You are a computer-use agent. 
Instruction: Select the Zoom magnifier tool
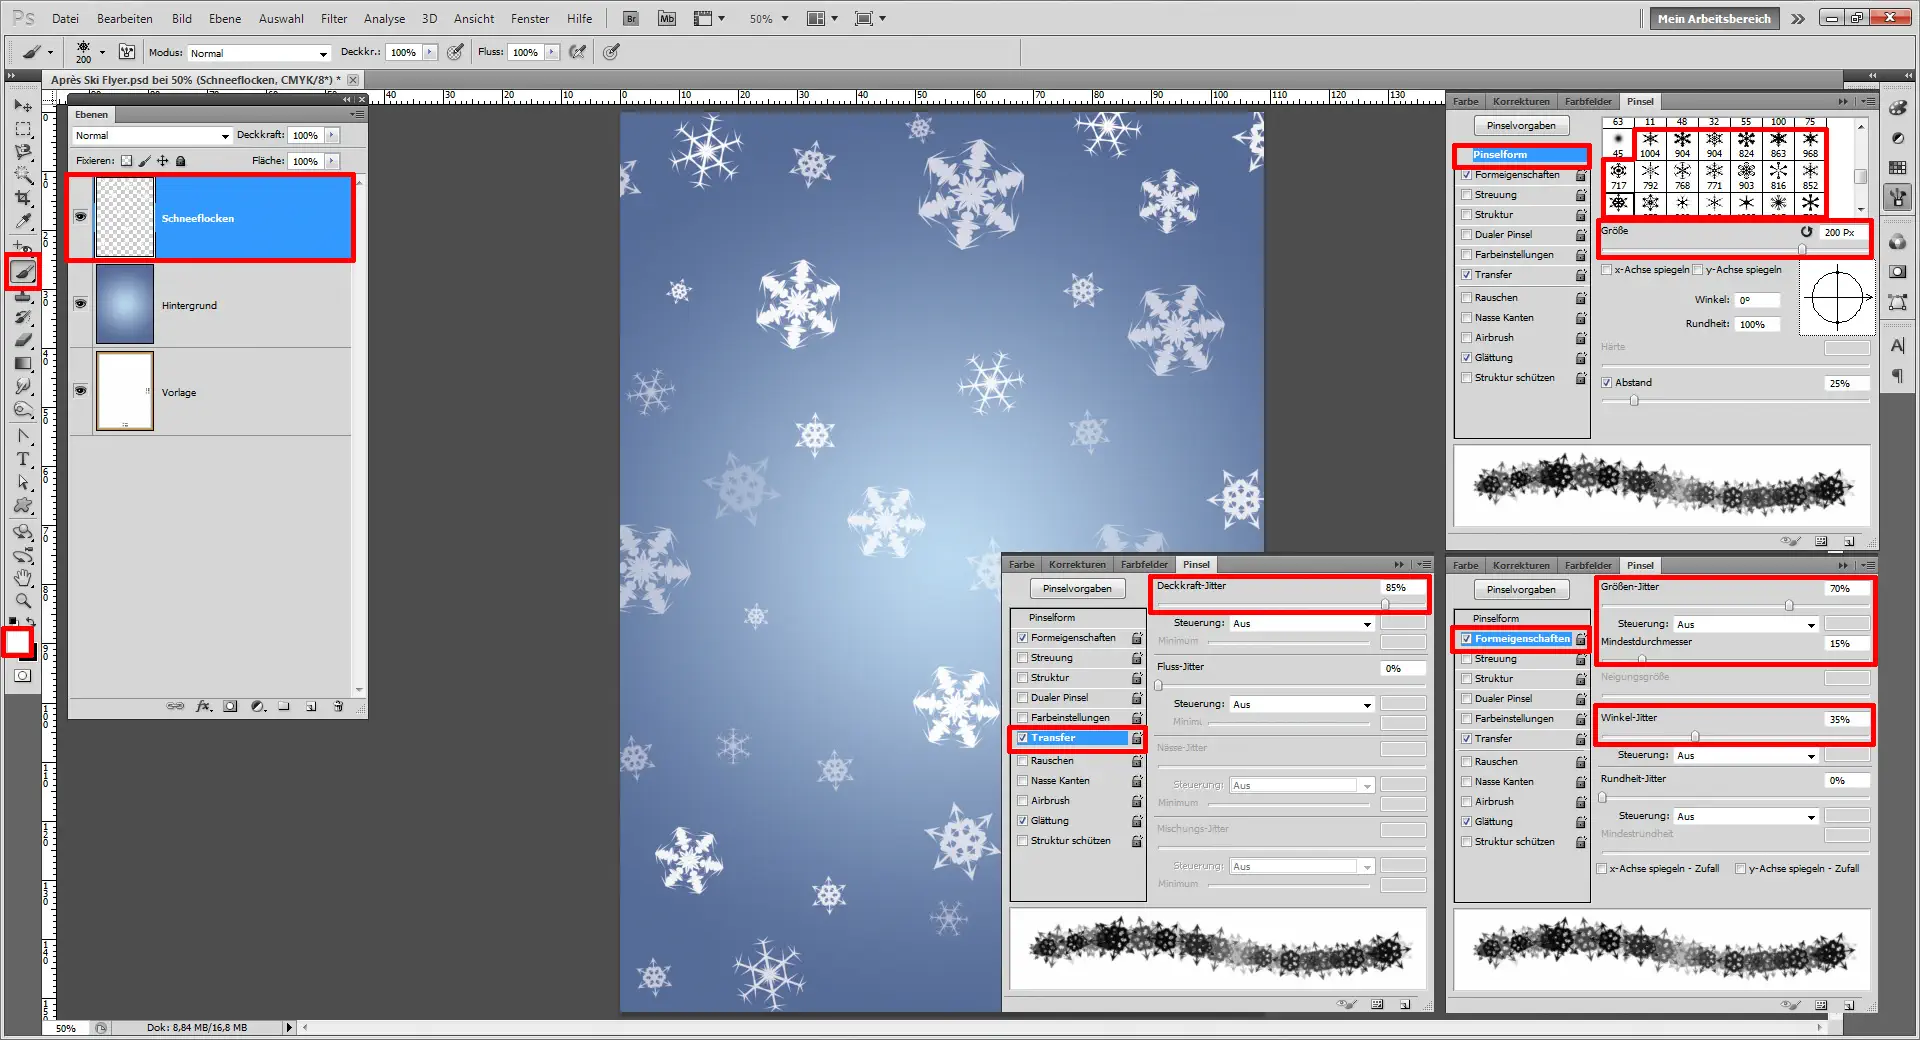click(x=23, y=601)
